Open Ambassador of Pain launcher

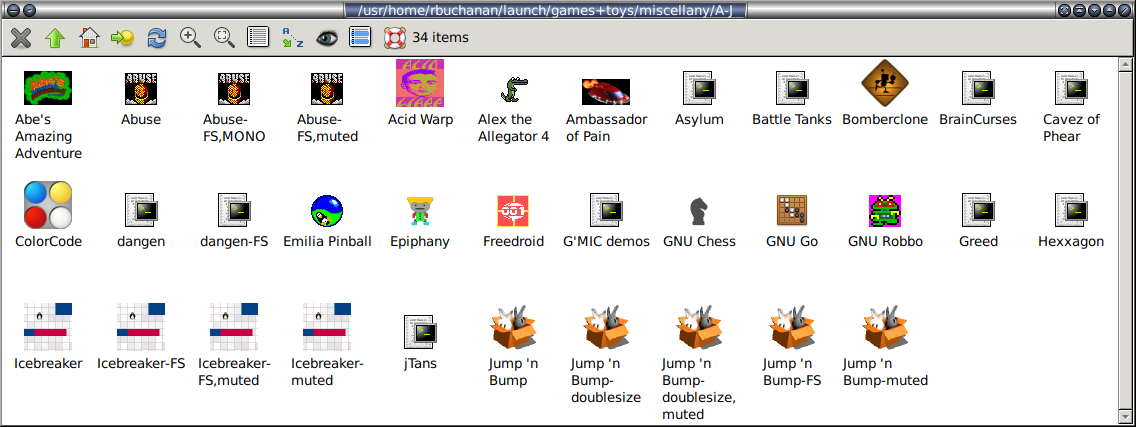(x=606, y=91)
